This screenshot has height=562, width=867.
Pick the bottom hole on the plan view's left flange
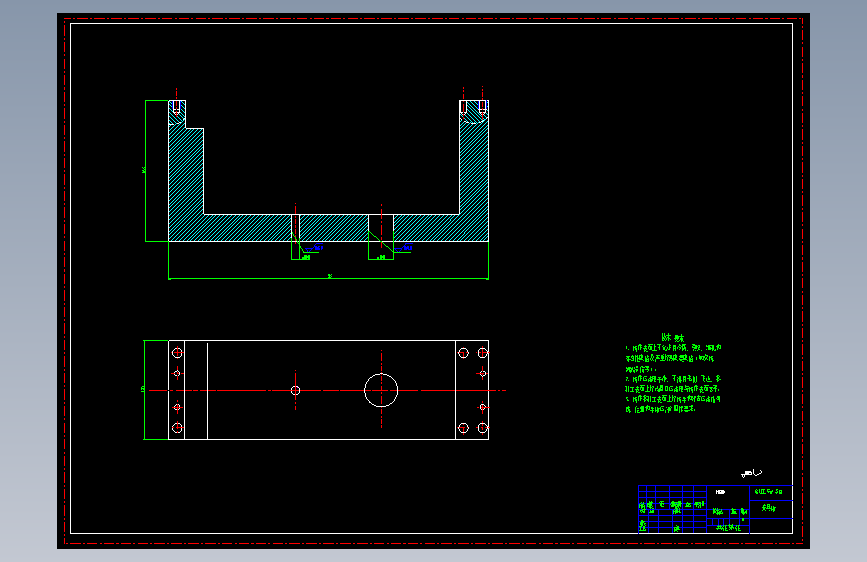tap(177, 428)
